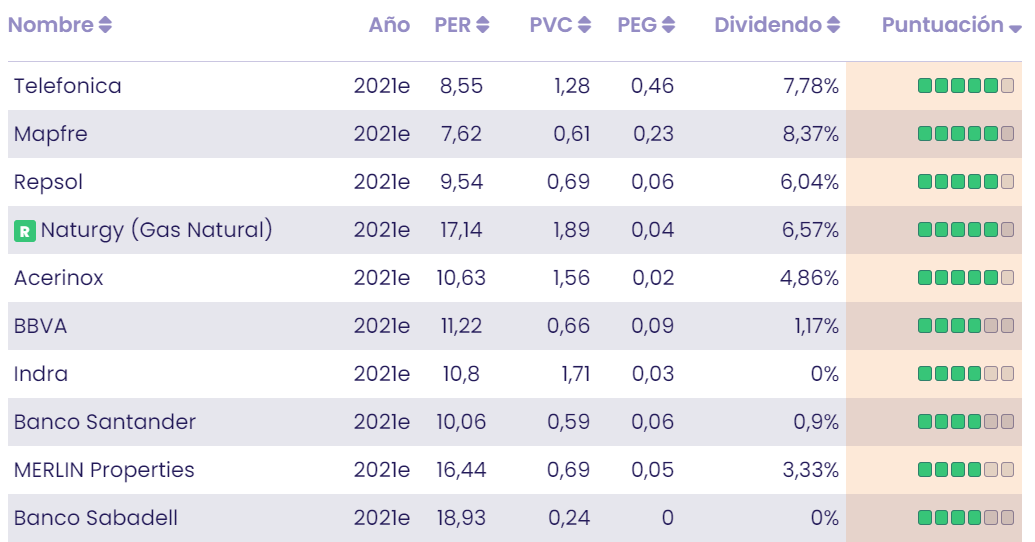Click the Dividendo sort arrows icon
This screenshot has height=542, width=1035.
[x=834, y=26]
